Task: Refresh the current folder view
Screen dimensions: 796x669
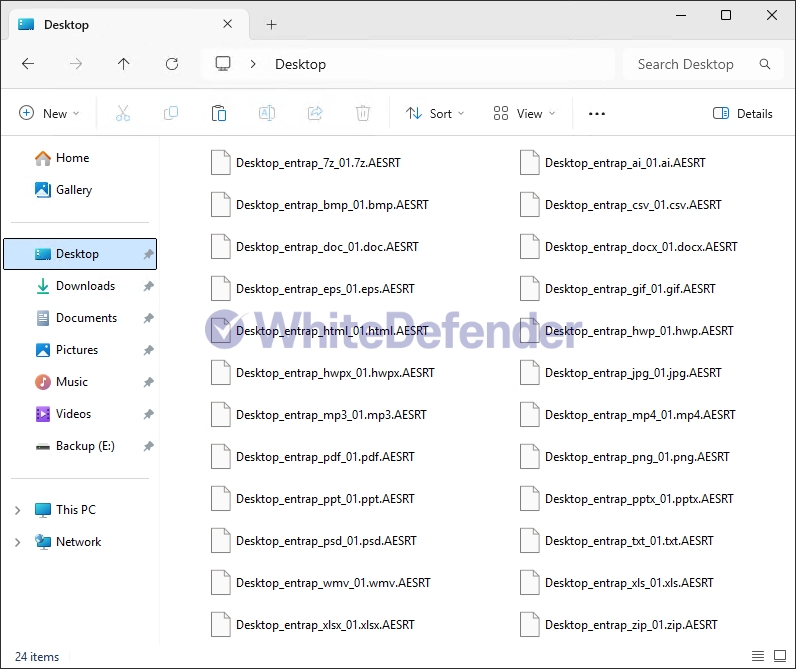Action: coord(172,64)
